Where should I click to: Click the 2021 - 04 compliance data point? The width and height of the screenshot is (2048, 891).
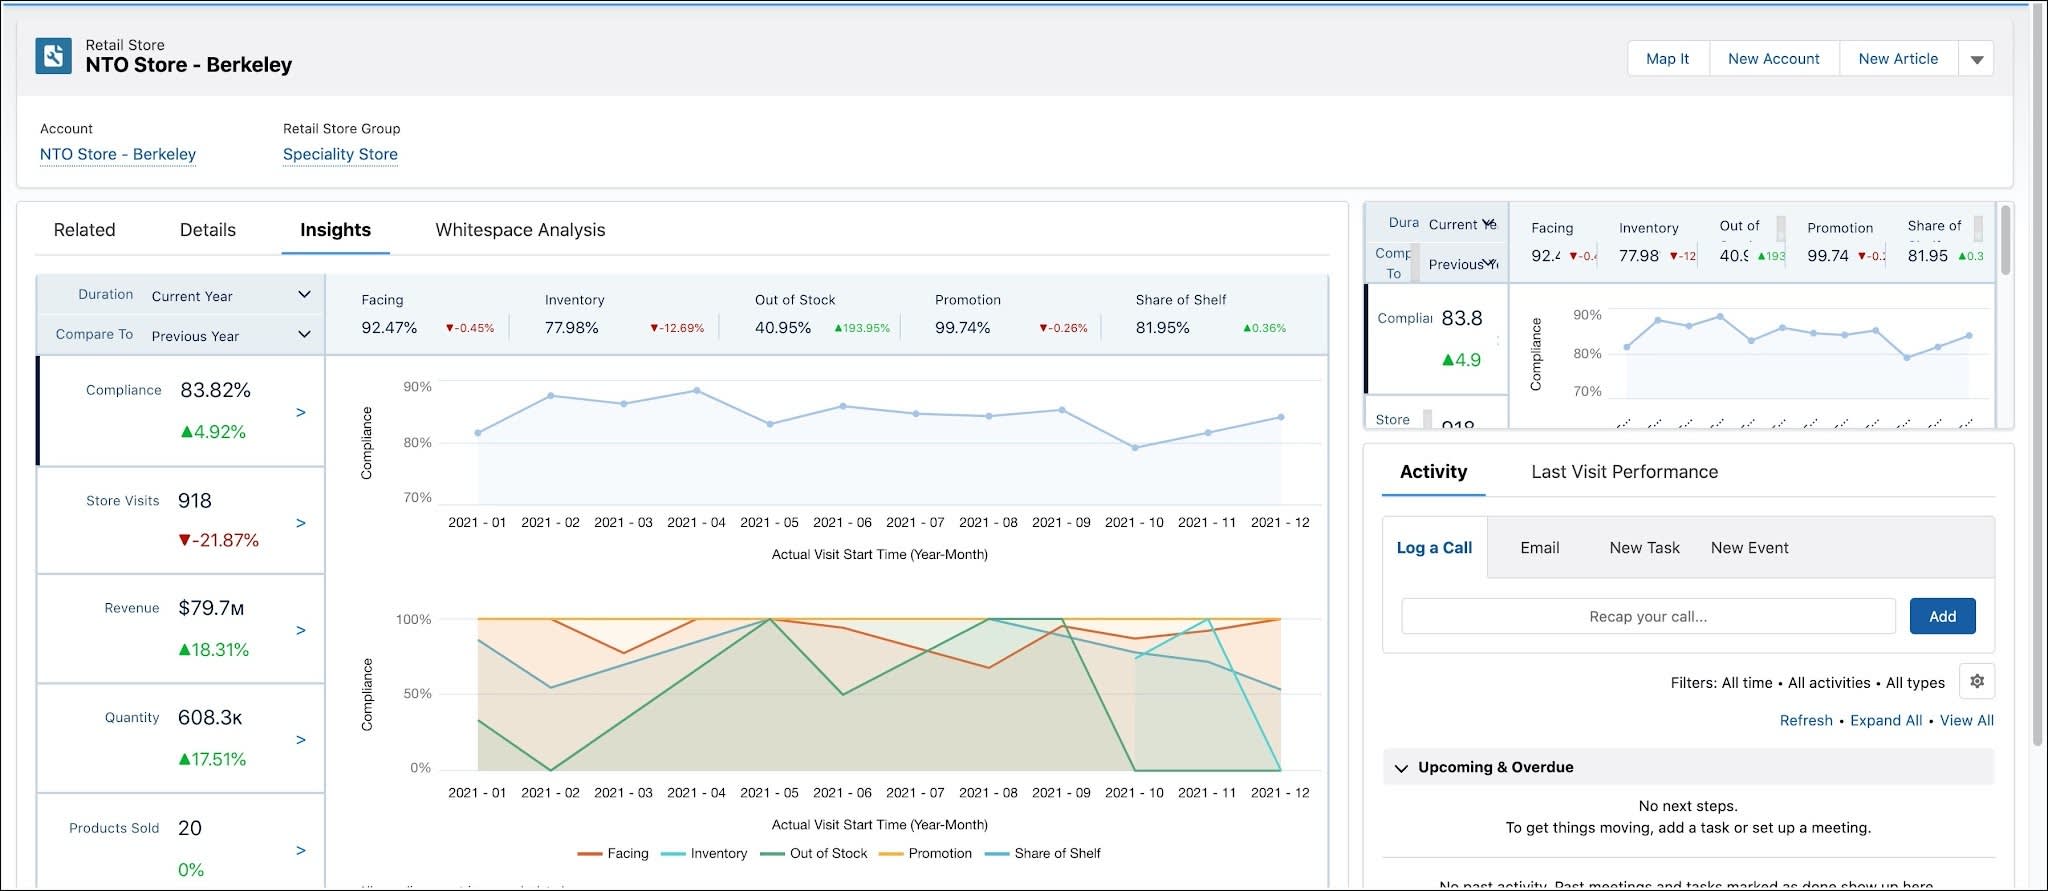point(696,391)
